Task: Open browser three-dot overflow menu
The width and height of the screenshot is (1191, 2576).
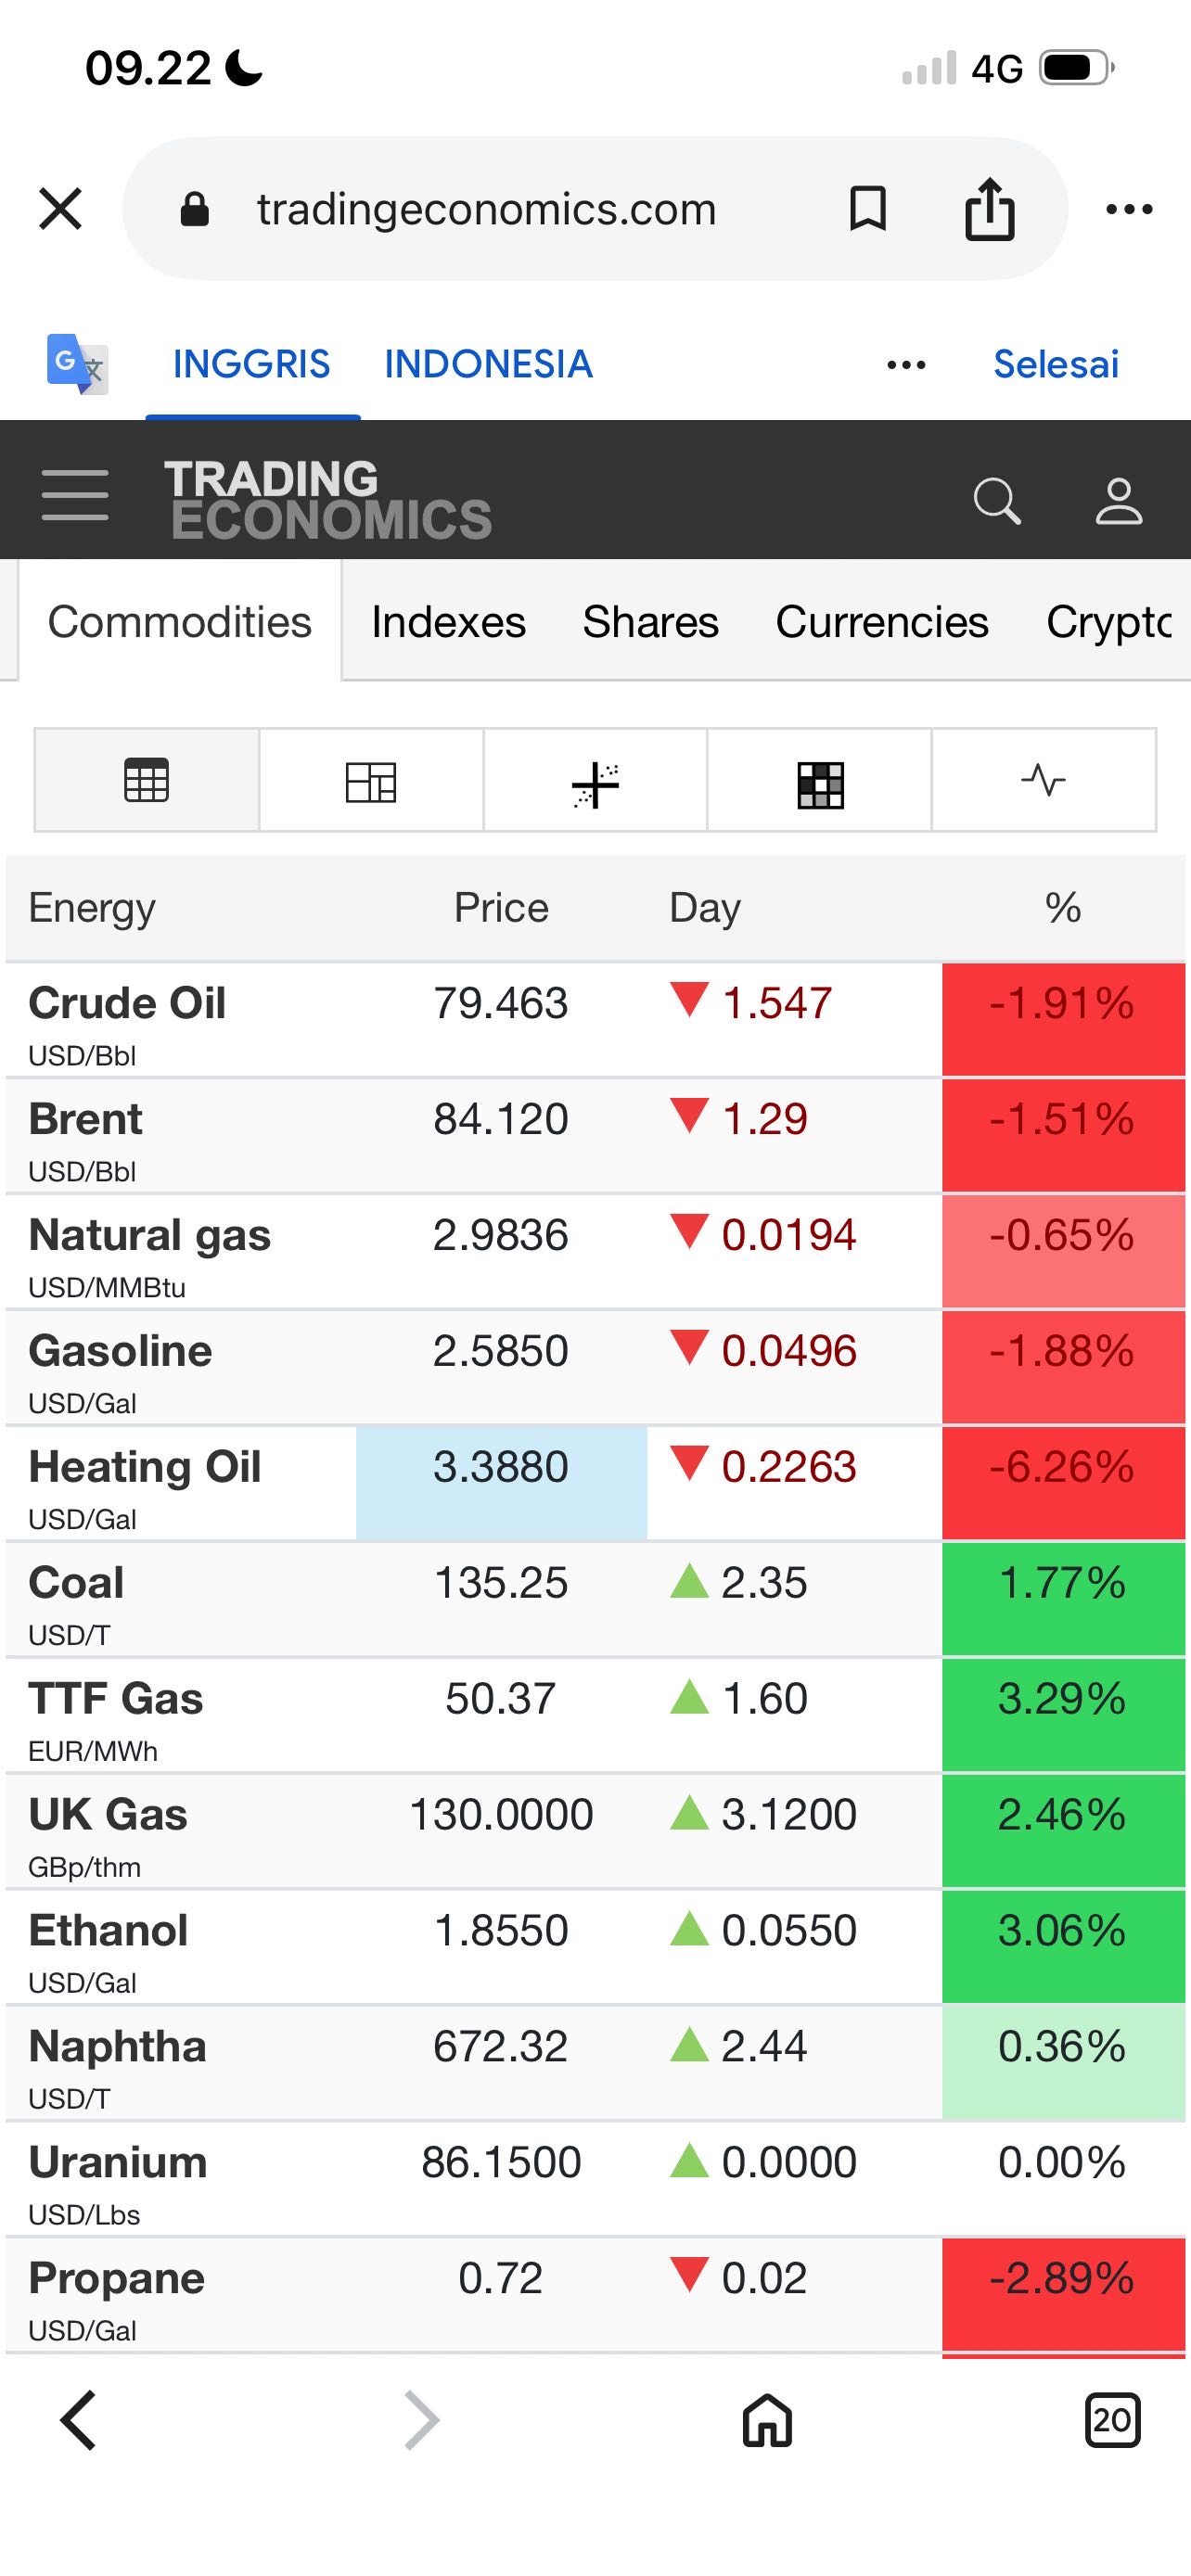Action: click(1129, 209)
